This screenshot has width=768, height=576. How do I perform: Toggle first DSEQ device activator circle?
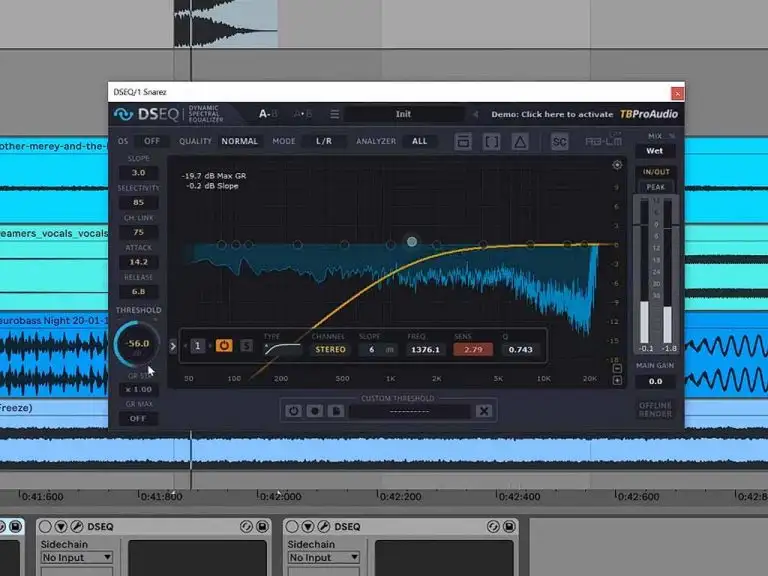[45, 527]
